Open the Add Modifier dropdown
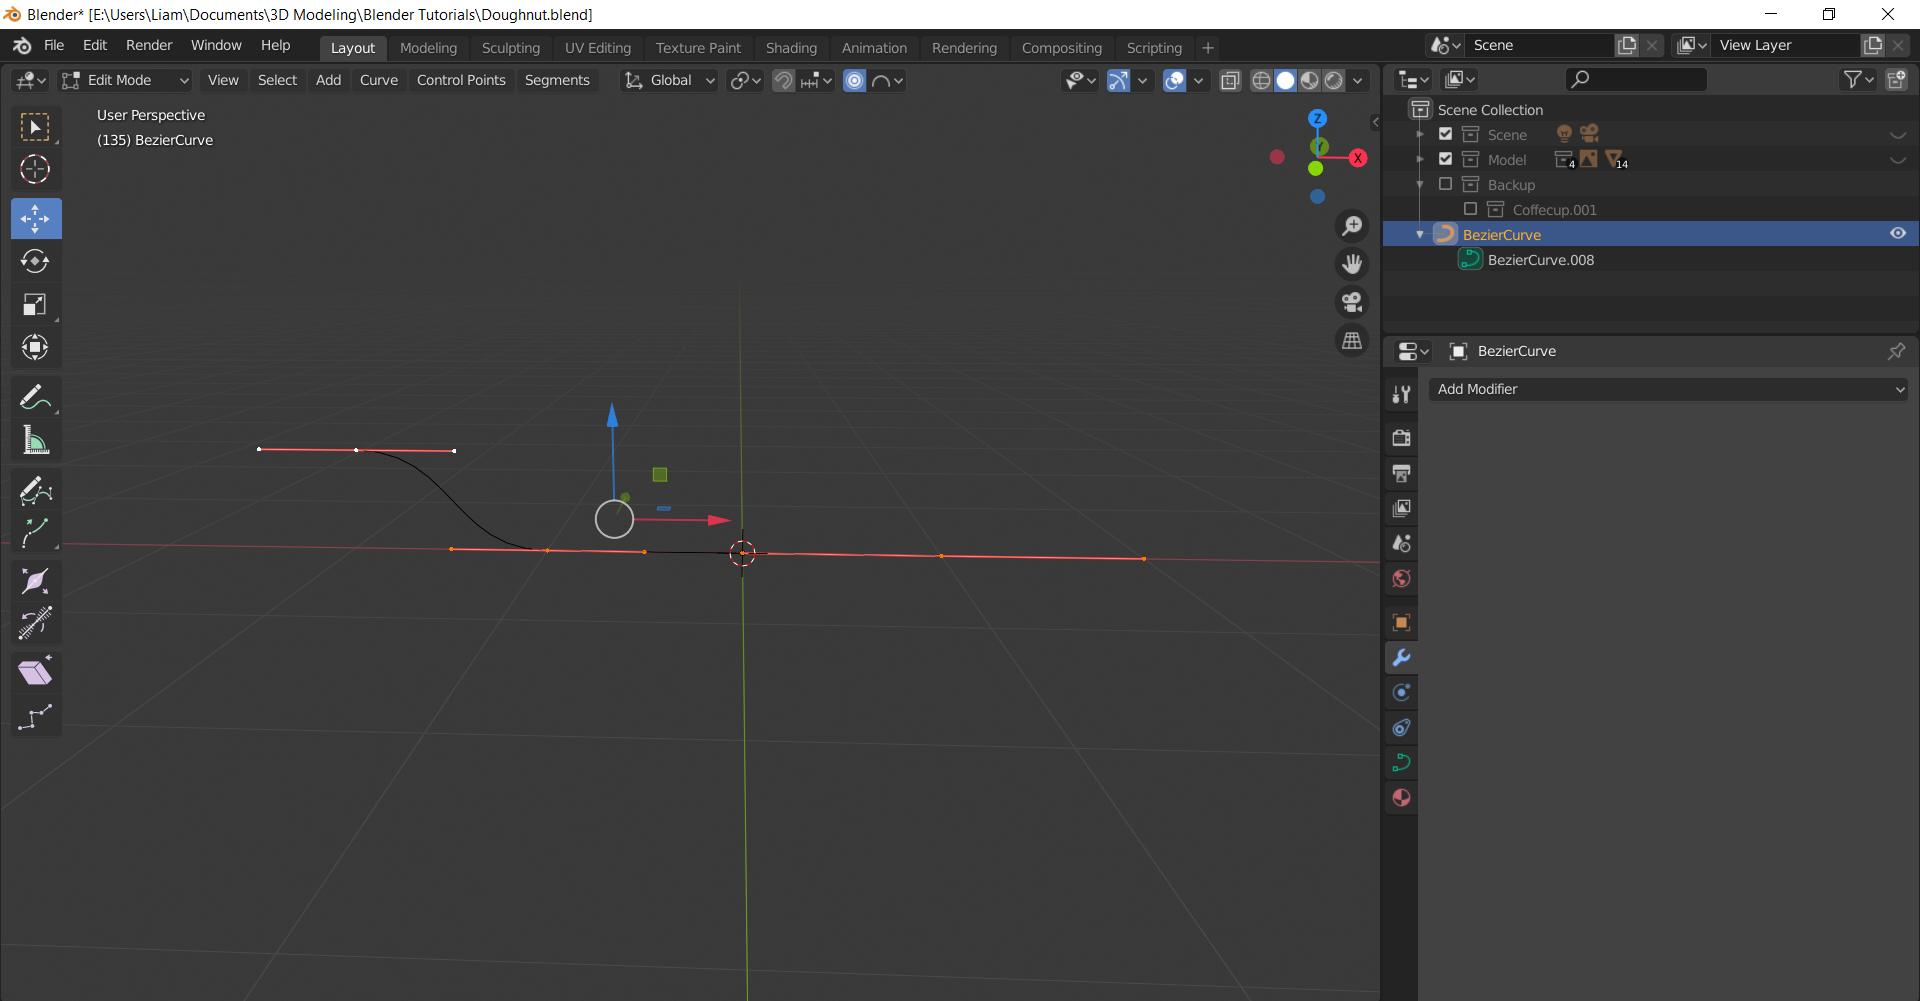This screenshot has width=1920, height=1001. 1668,389
